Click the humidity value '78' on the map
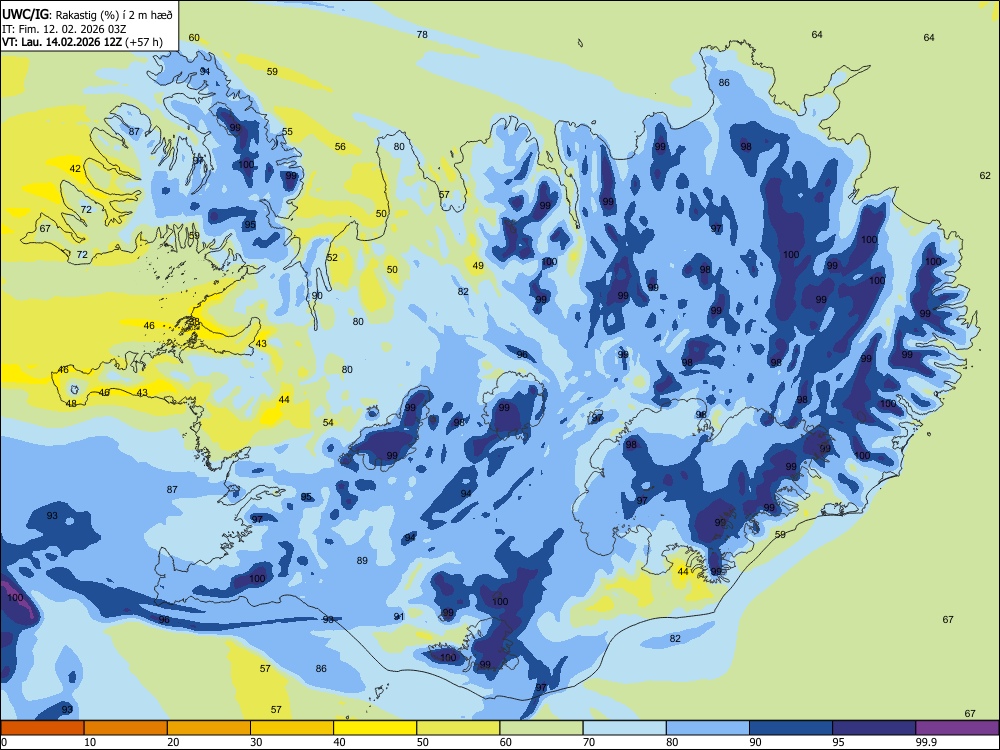 pos(422,34)
